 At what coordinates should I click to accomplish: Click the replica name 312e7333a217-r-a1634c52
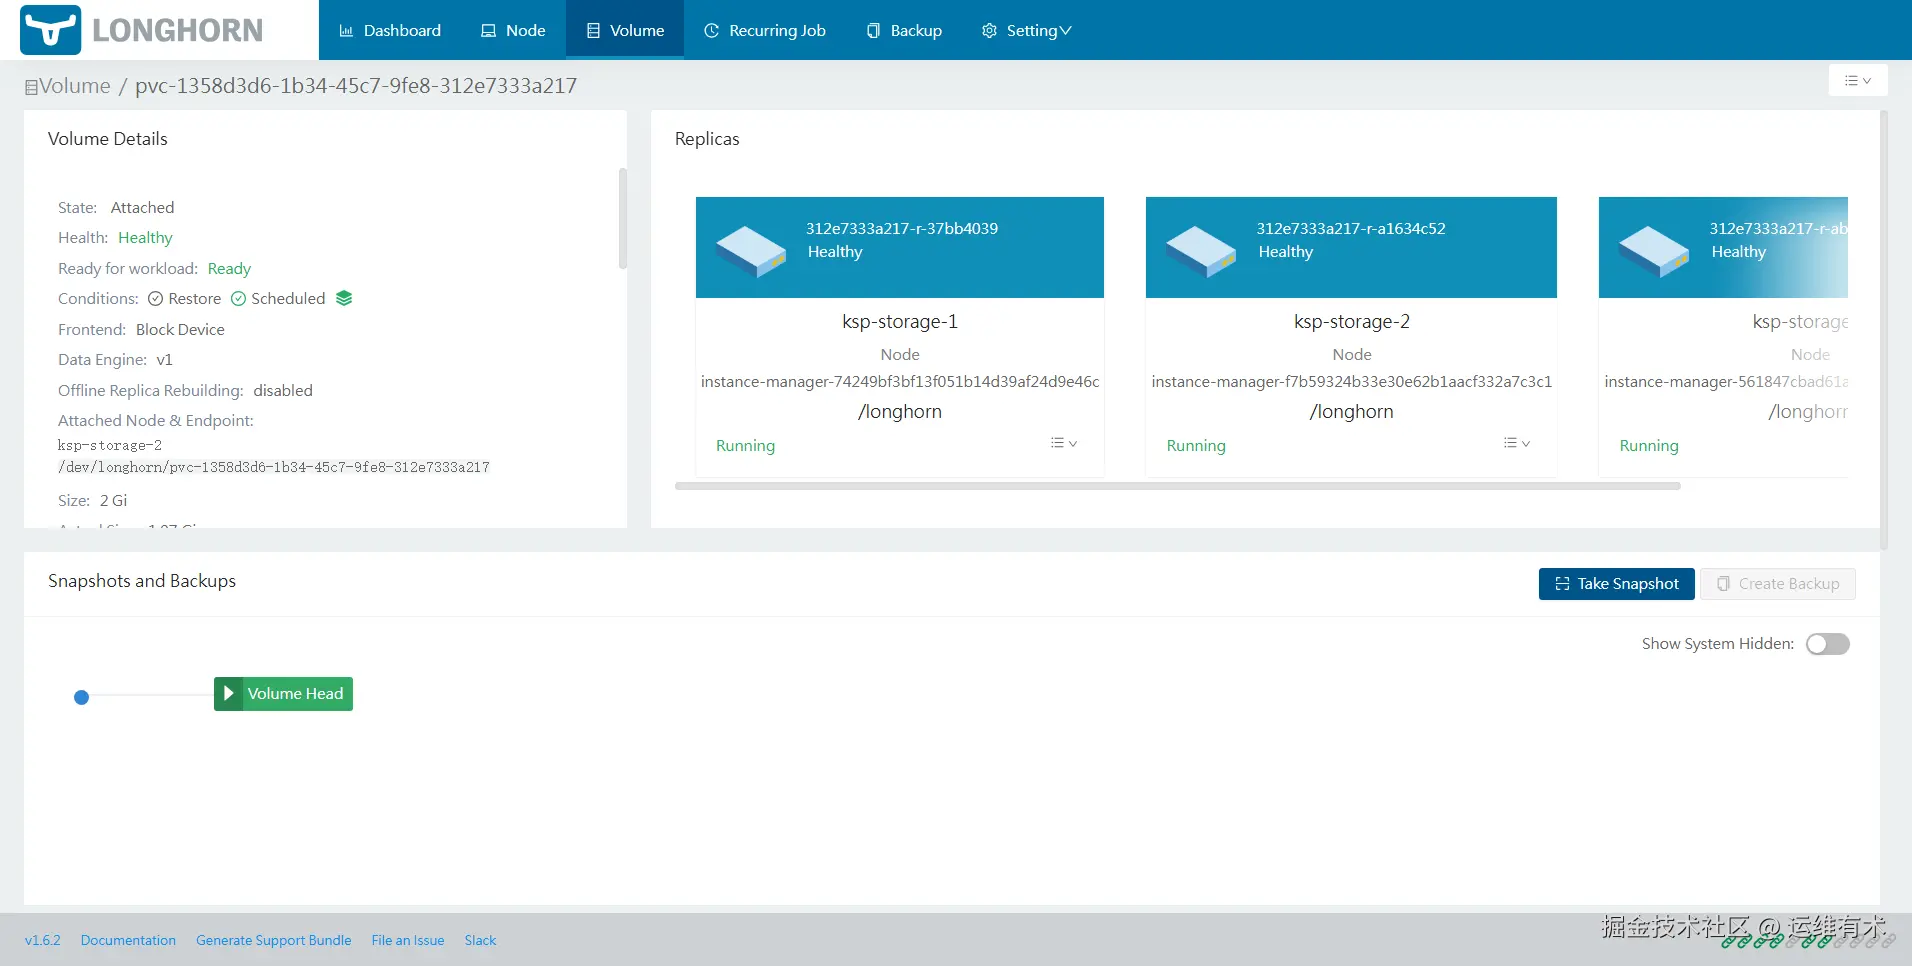coord(1351,228)
